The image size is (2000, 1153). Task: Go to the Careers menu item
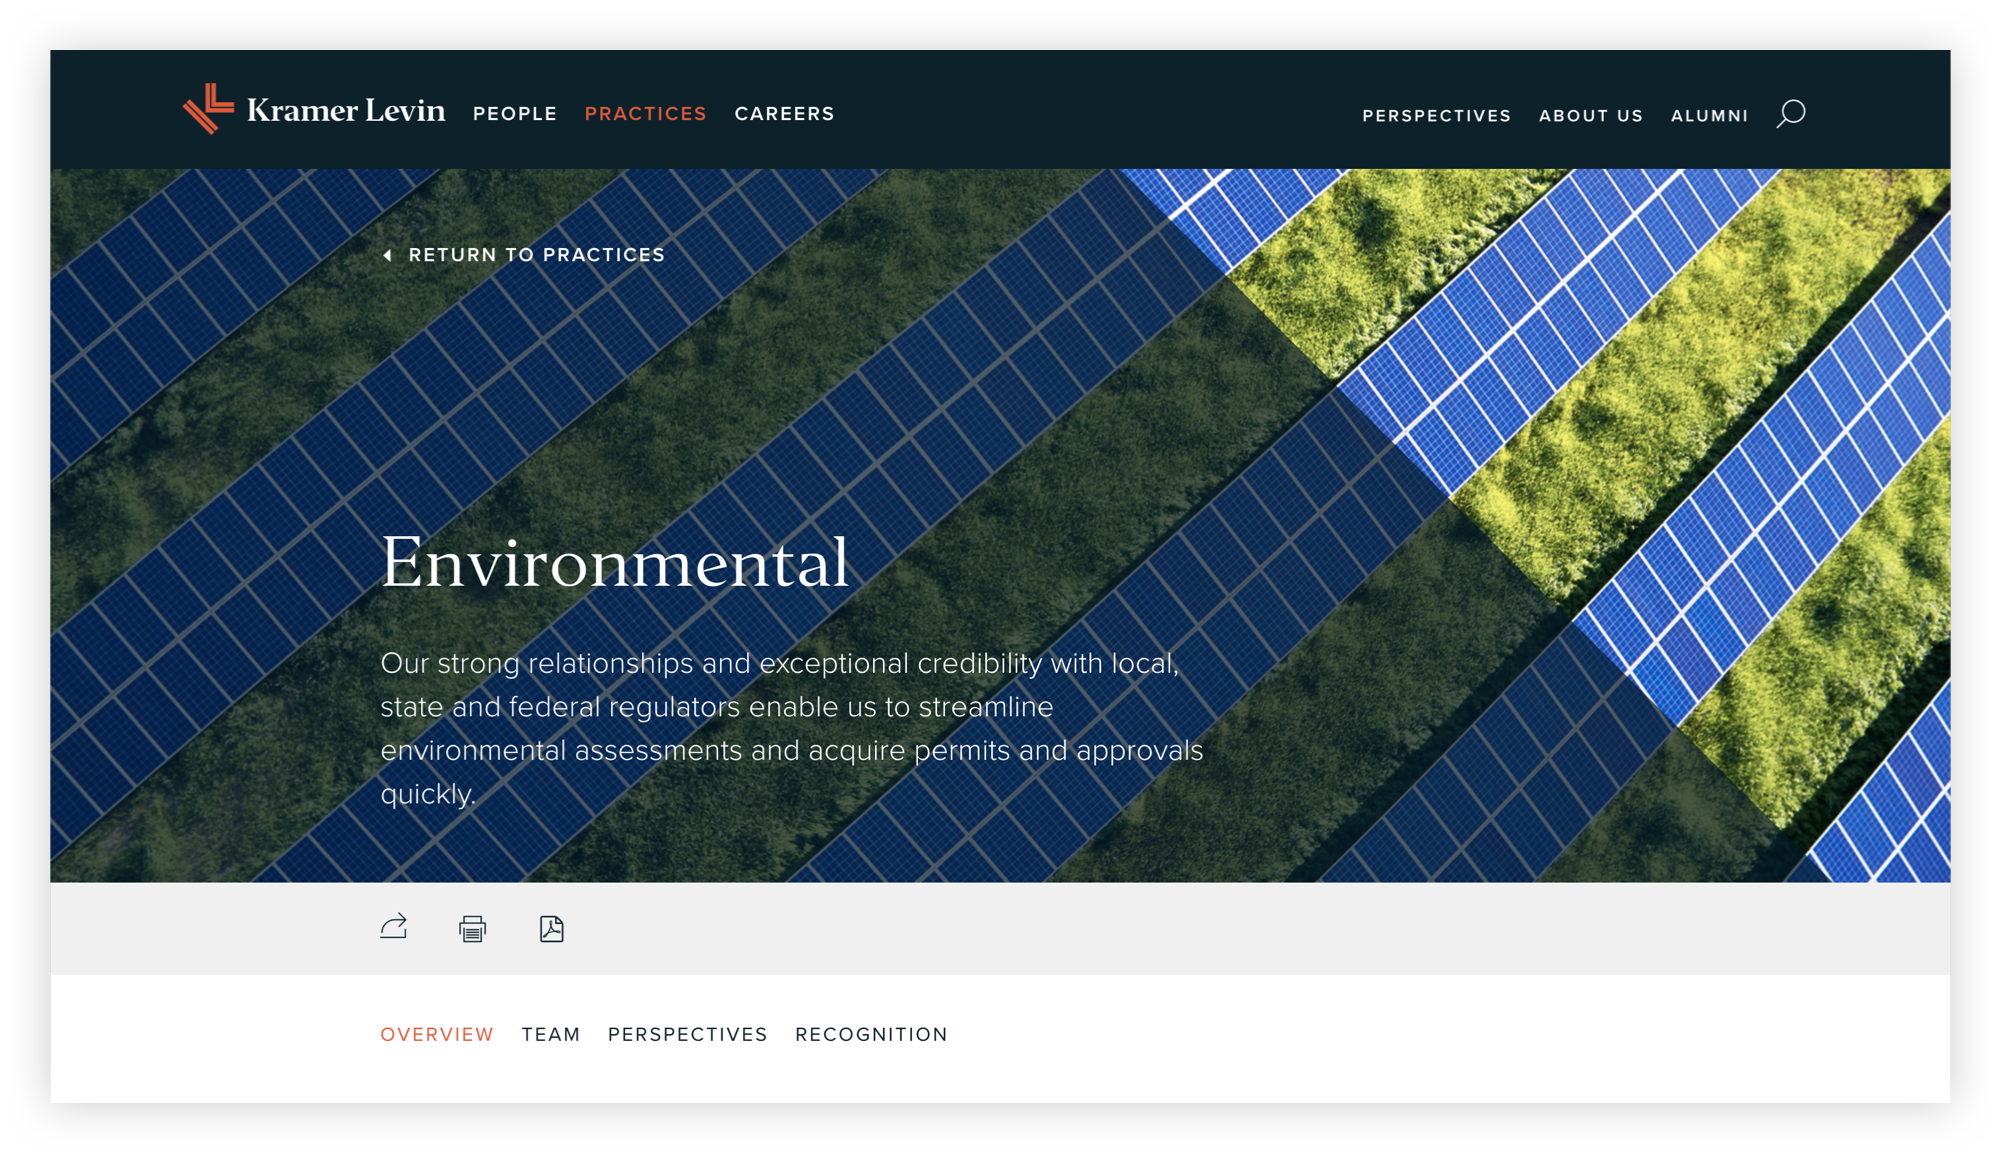[784, 114]
